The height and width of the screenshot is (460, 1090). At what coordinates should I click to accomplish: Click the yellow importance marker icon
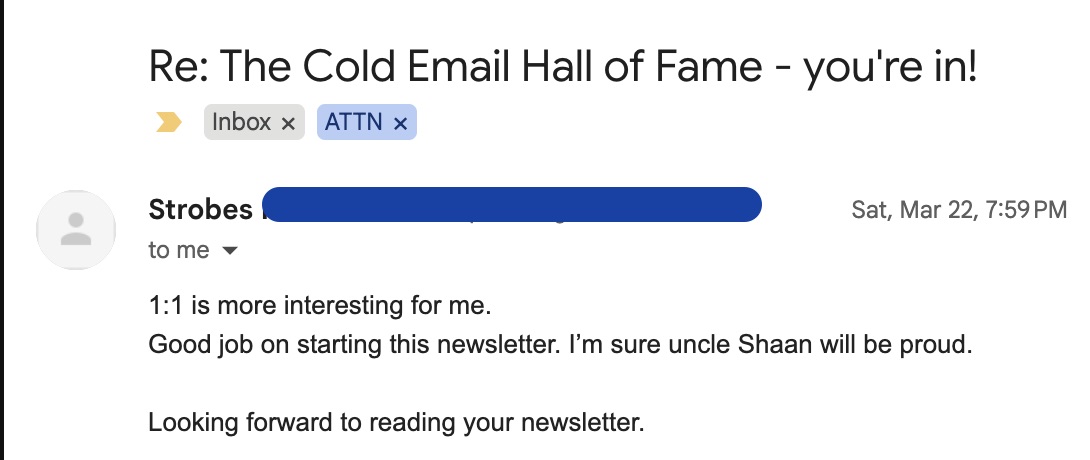[x=169, y=123]
